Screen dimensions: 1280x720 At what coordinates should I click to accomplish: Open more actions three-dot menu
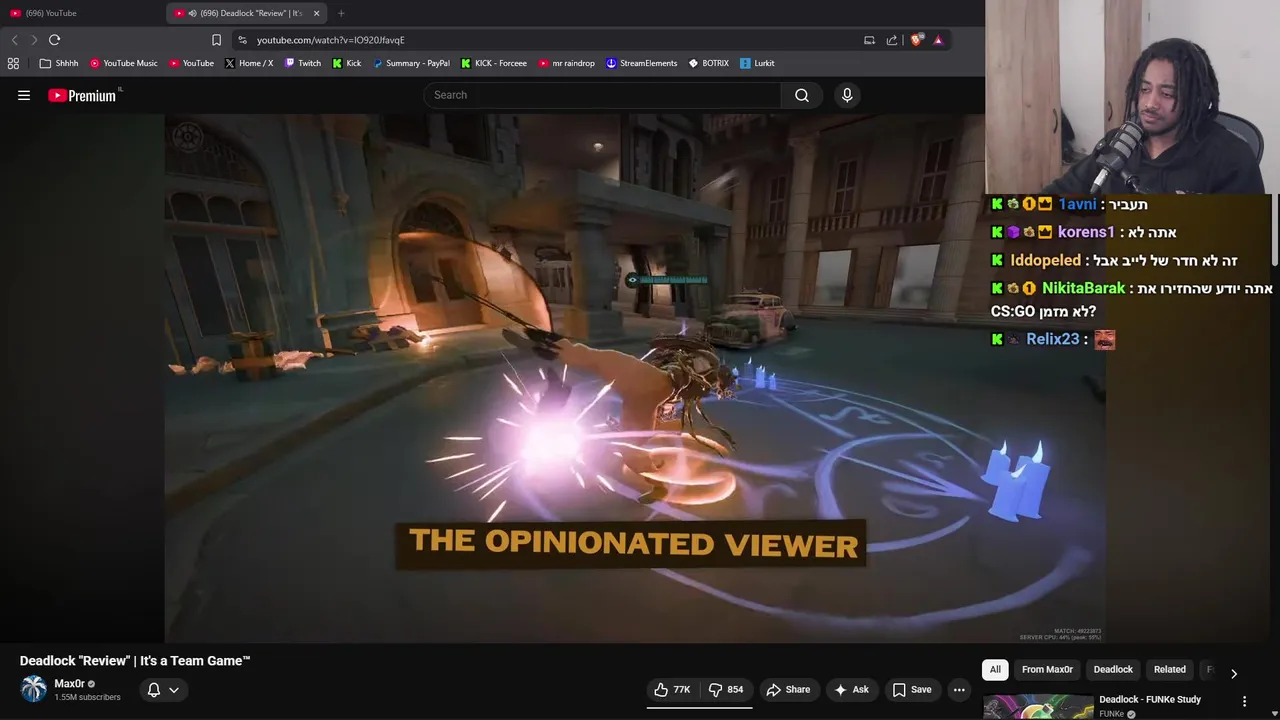(959, 690)
